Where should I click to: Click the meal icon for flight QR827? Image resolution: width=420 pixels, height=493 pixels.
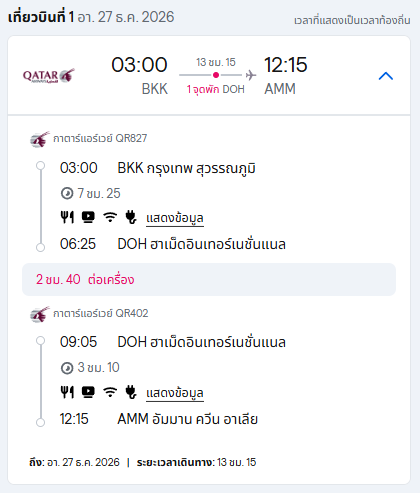[67, 217]
